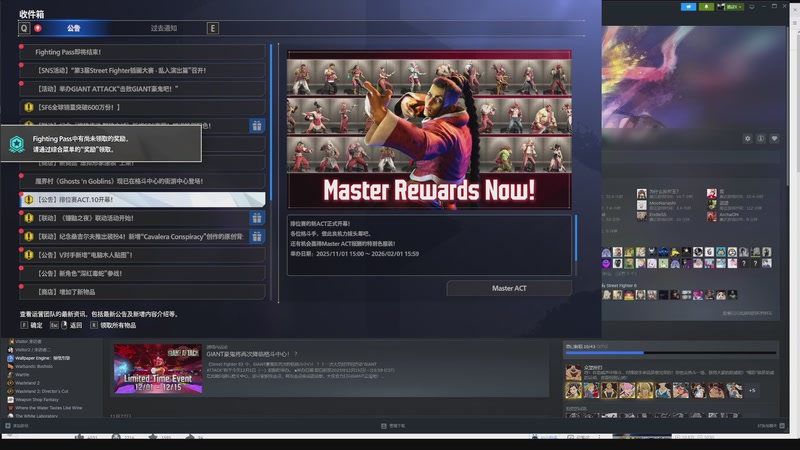800x450 pixels.
Task: Claim gift icon on Cavalera Conspiracy row
Action: click(x=257, y=236)
